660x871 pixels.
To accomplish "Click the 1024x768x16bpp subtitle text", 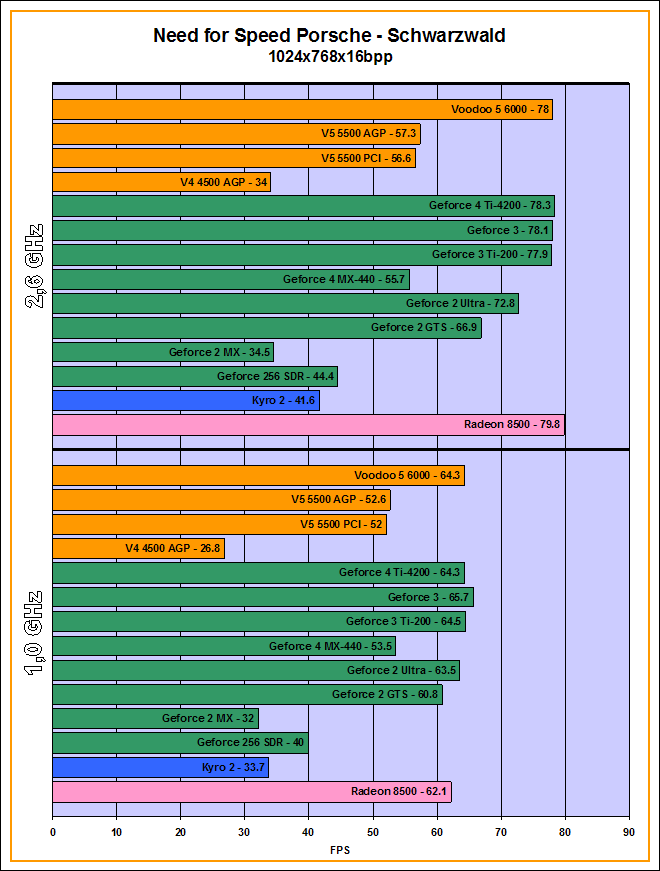I will [x=329, y=58].
